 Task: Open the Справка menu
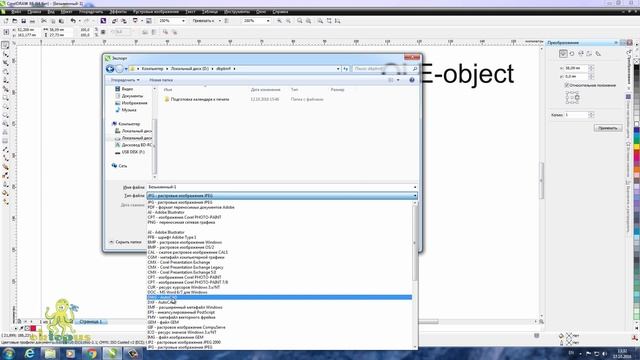[x=280, y=12]
